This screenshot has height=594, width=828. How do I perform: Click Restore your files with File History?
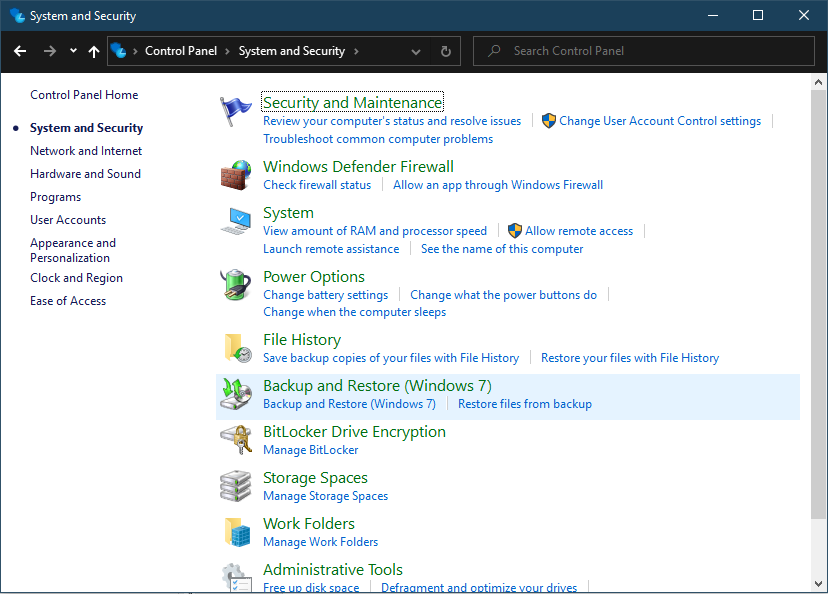pos(630,358)
